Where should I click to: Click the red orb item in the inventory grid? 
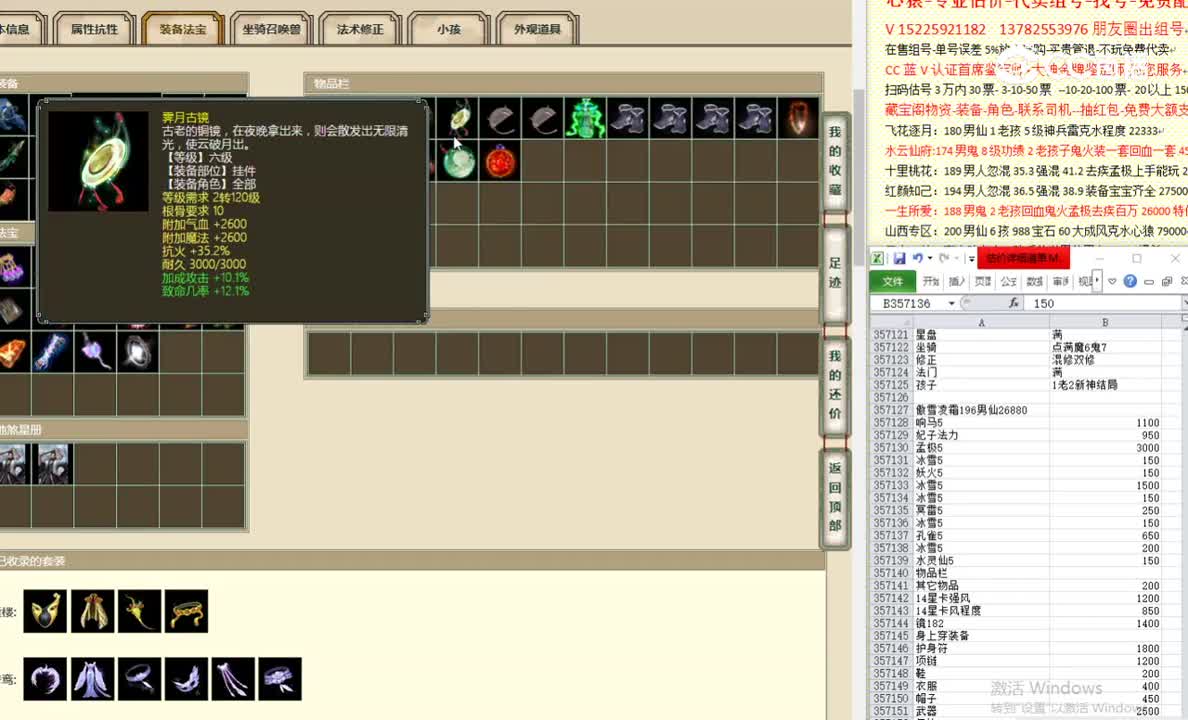(501, 162)
